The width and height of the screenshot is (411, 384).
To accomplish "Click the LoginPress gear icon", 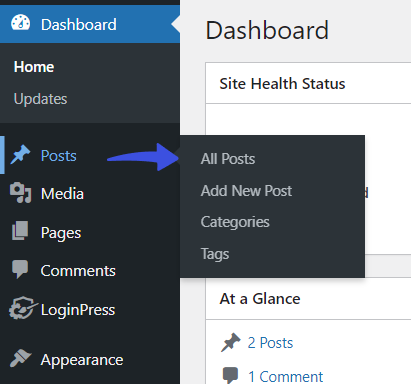I will click(x=22, y=308).
